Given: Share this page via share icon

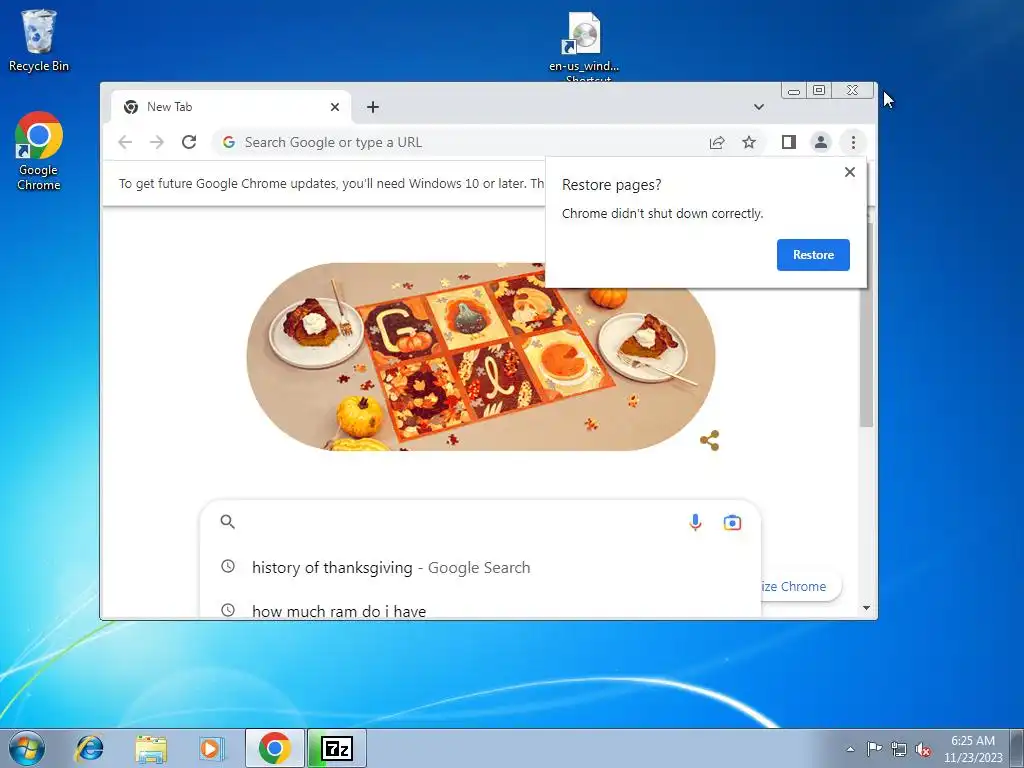Looking at the screenshot, I should point(717,142).
